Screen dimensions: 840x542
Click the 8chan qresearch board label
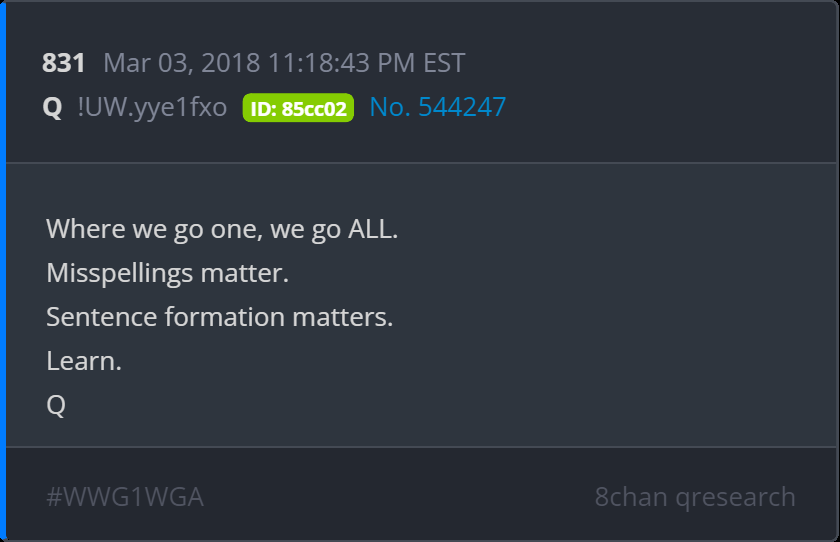pyautogui.click(x=695, y=498)
